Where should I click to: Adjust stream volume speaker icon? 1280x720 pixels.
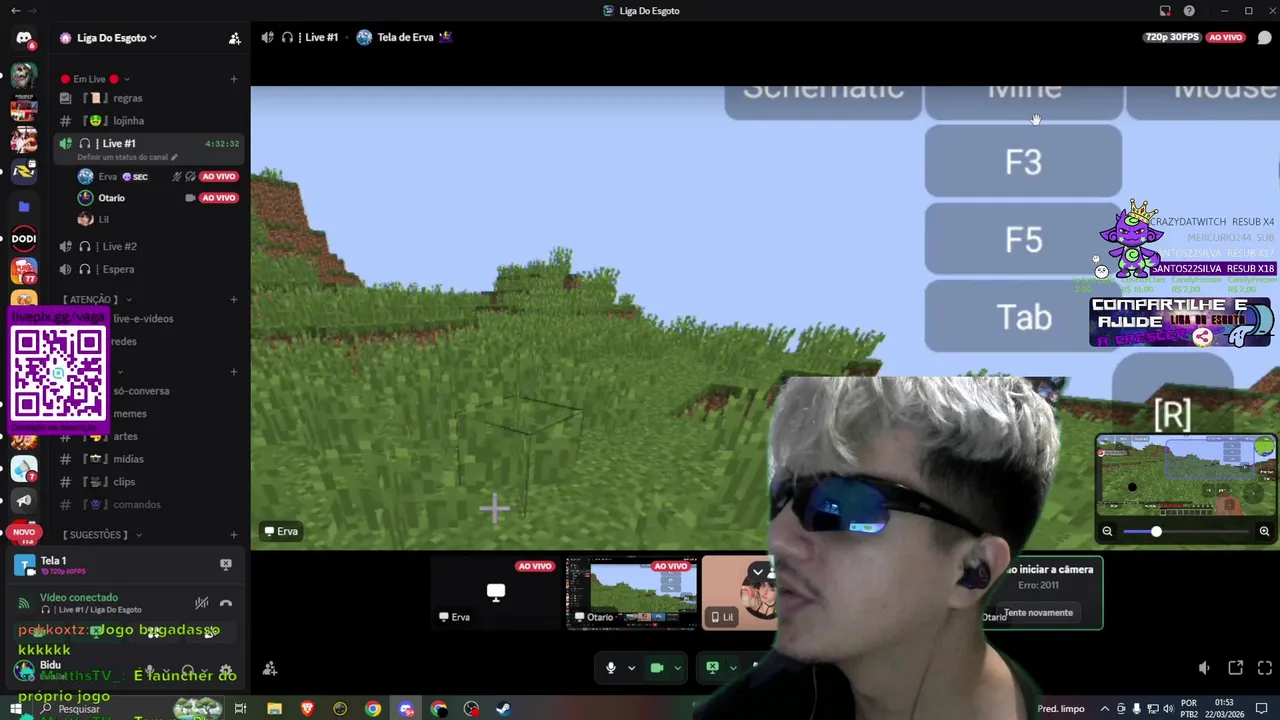[1204, 668]
